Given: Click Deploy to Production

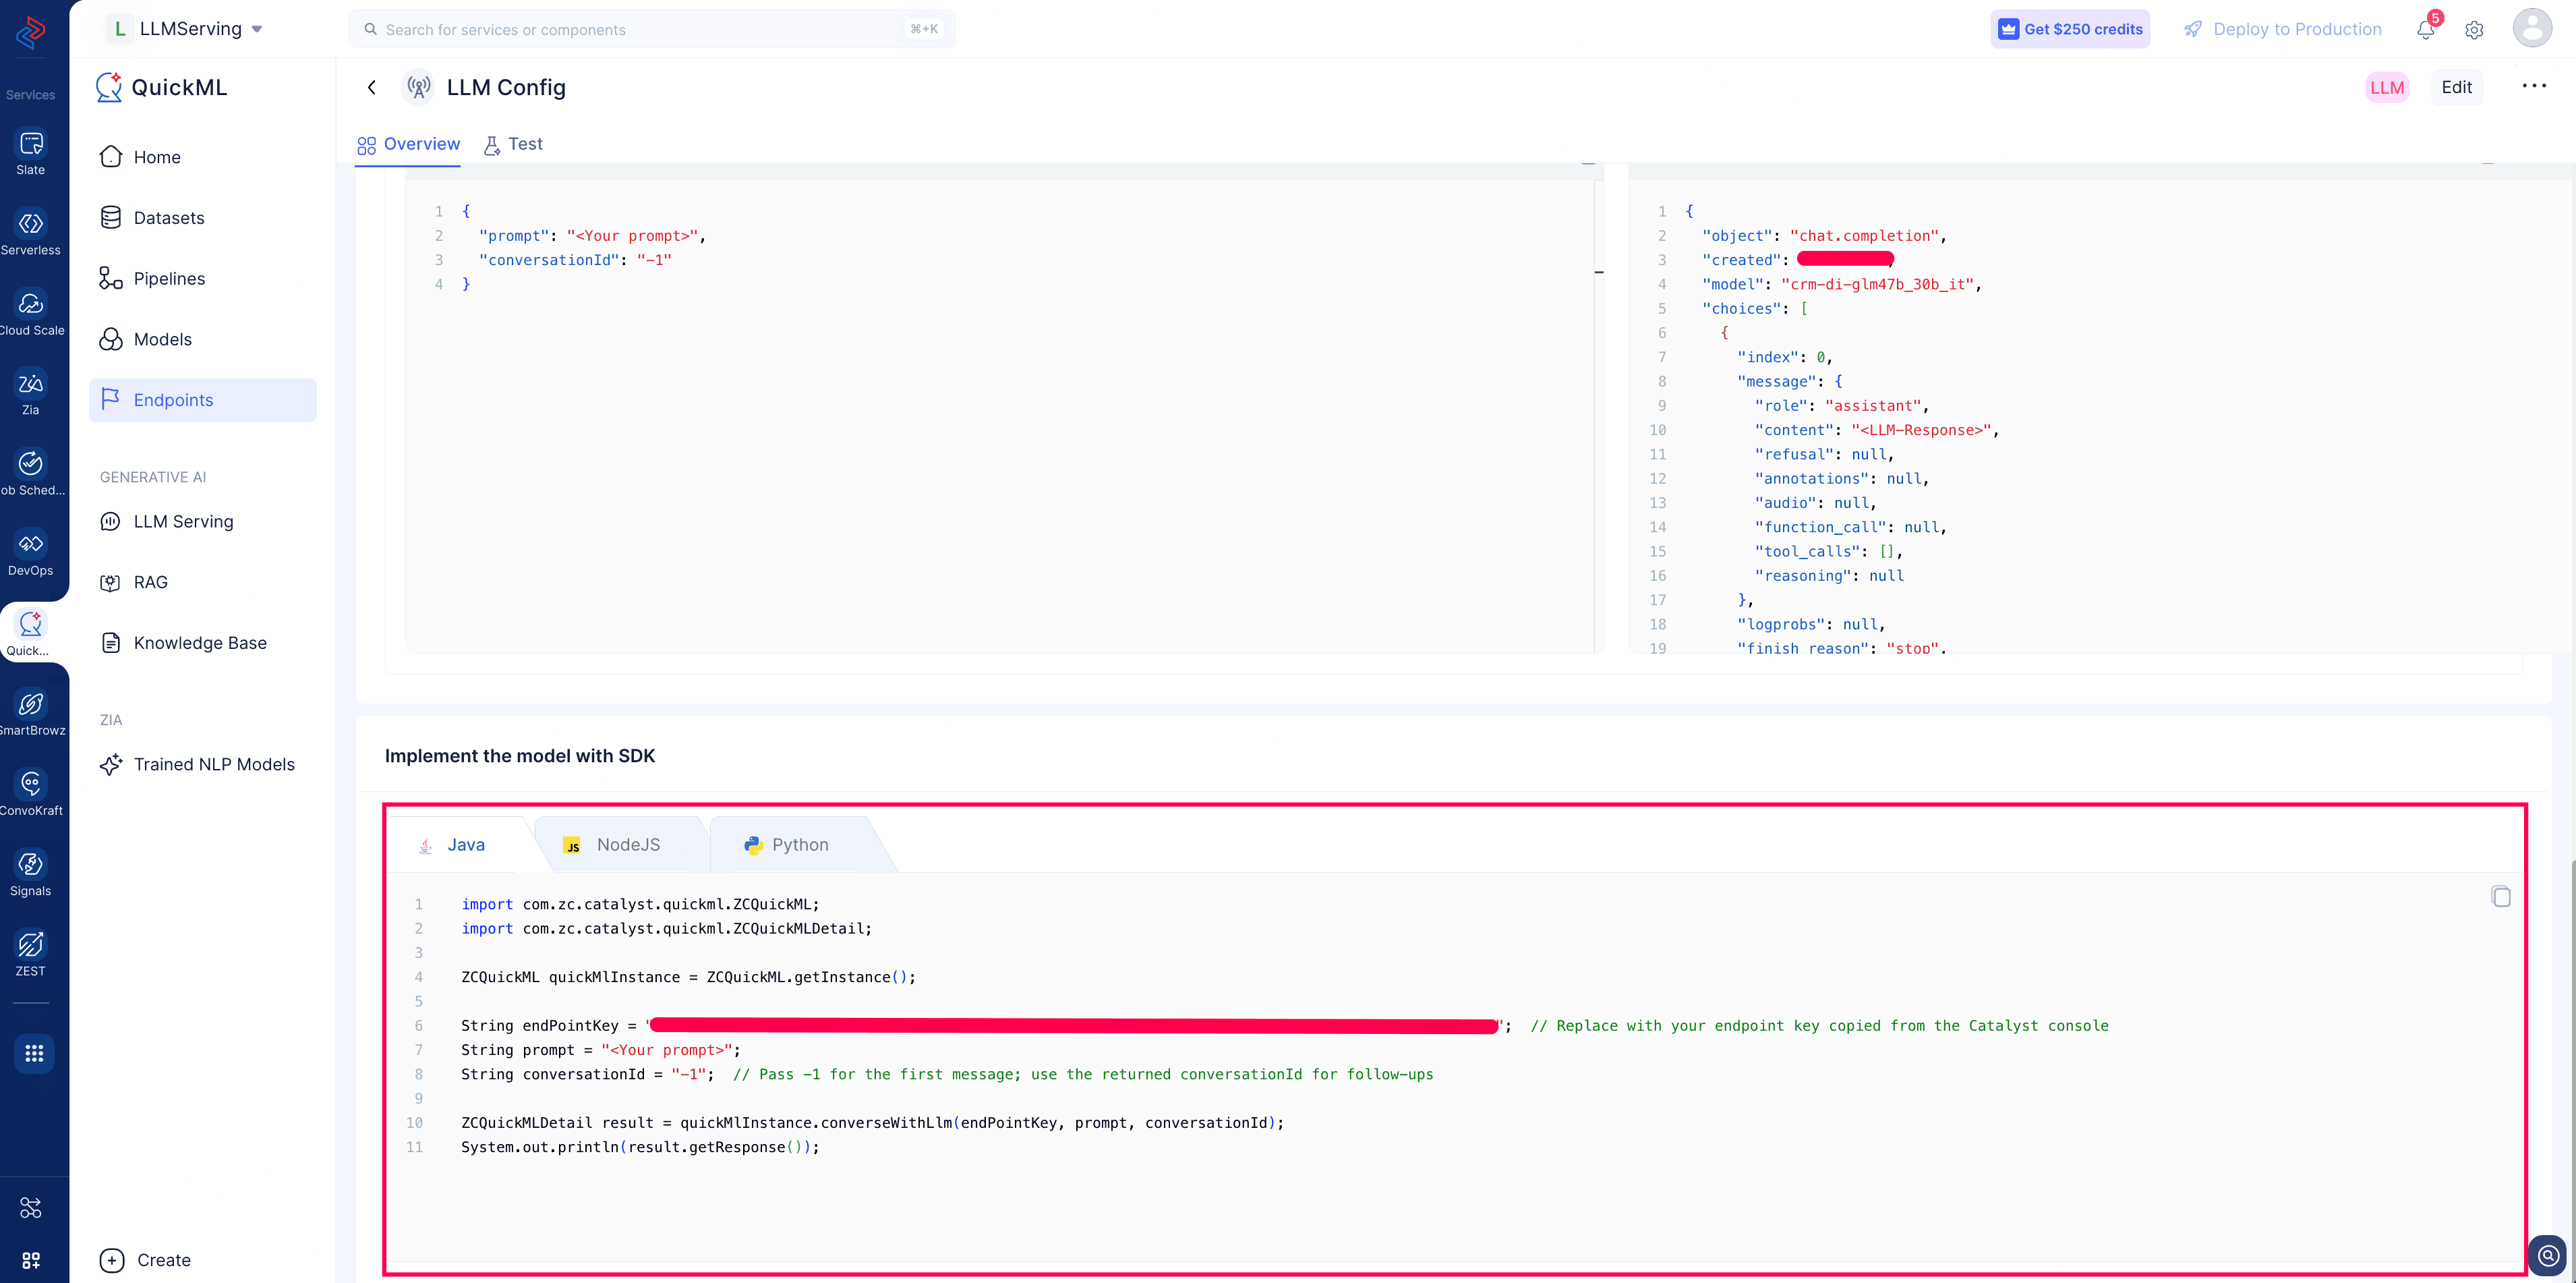Looking at the screenshot, I should pos(2283,29).
